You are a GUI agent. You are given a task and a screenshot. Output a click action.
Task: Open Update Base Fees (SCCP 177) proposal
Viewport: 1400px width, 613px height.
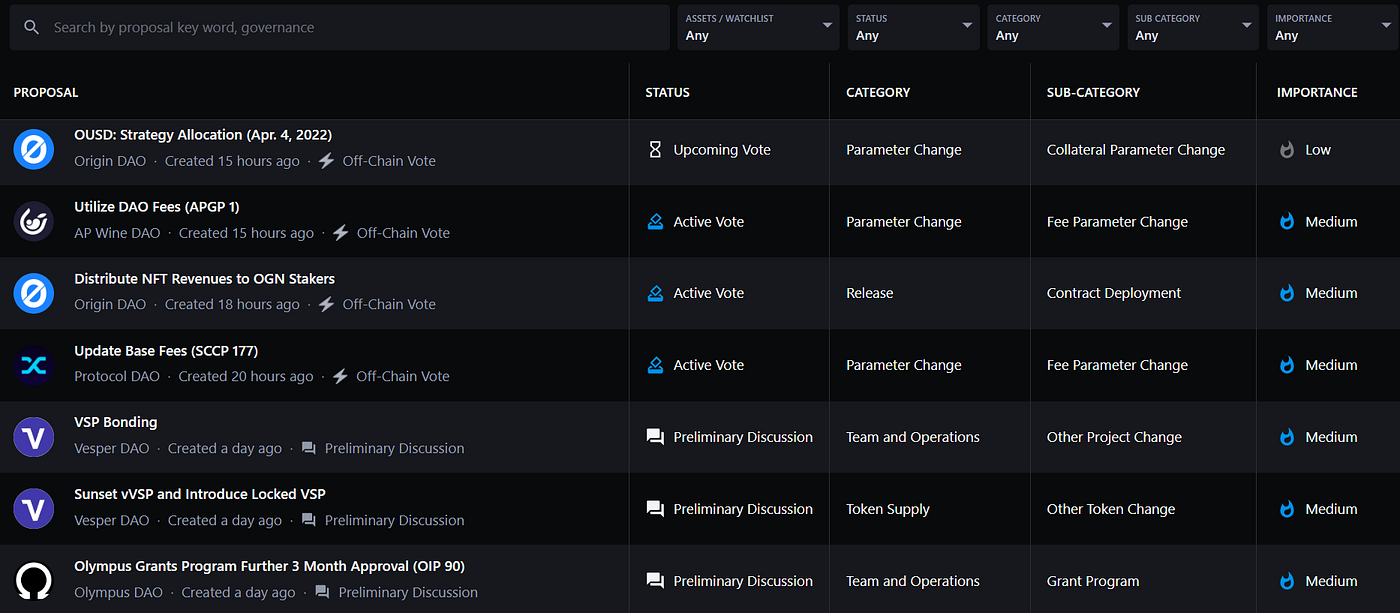click(166, 351)
